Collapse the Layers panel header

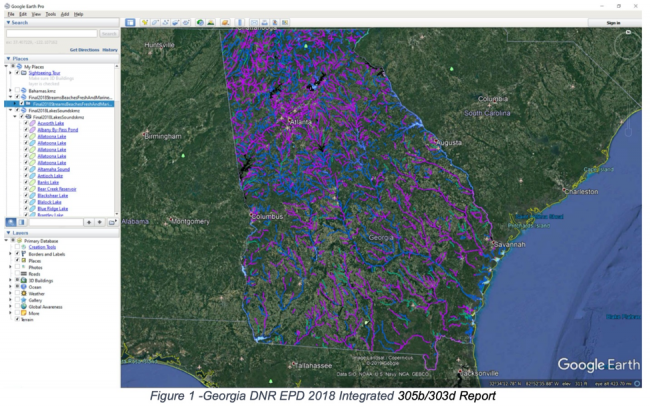[x=8, y=232]
